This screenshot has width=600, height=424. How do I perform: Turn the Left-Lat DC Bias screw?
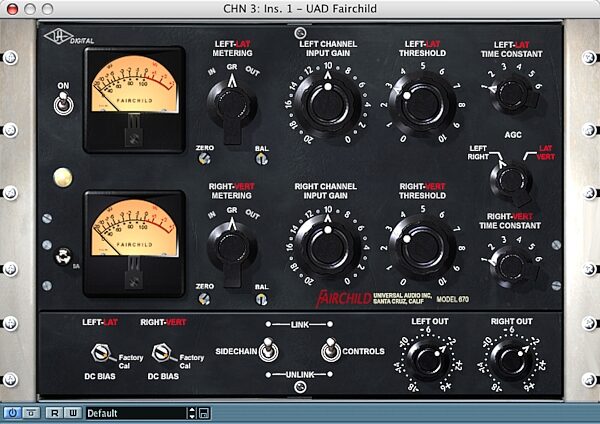click(101, 352)
